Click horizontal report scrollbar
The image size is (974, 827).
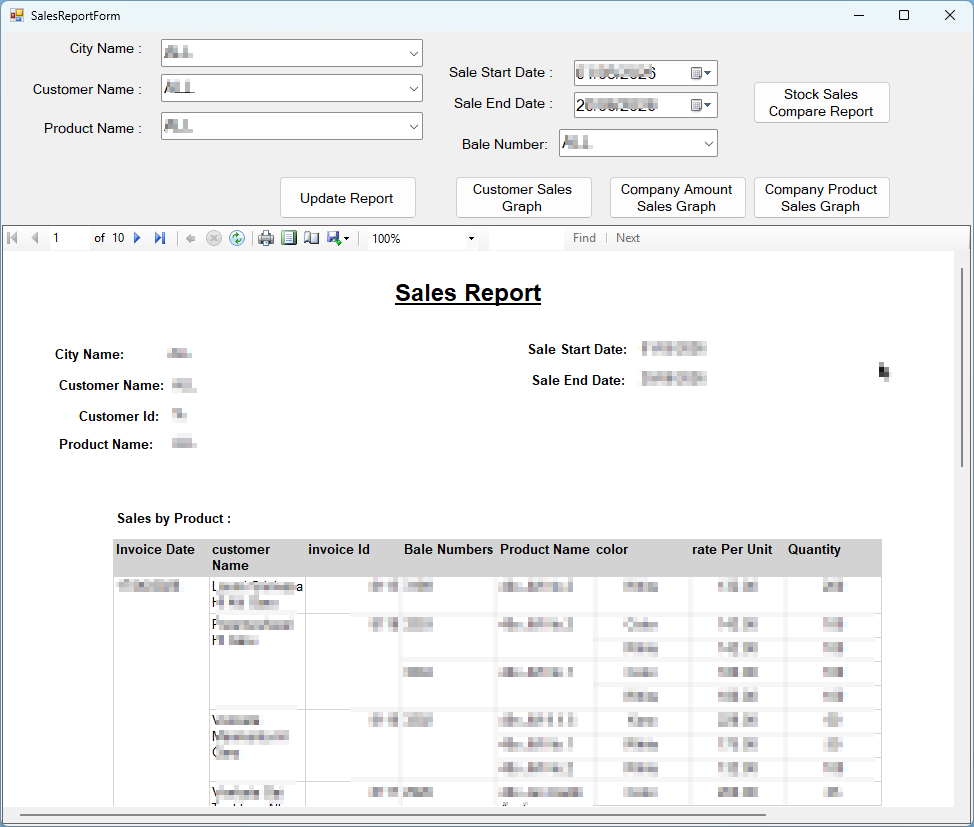point(393,814)
